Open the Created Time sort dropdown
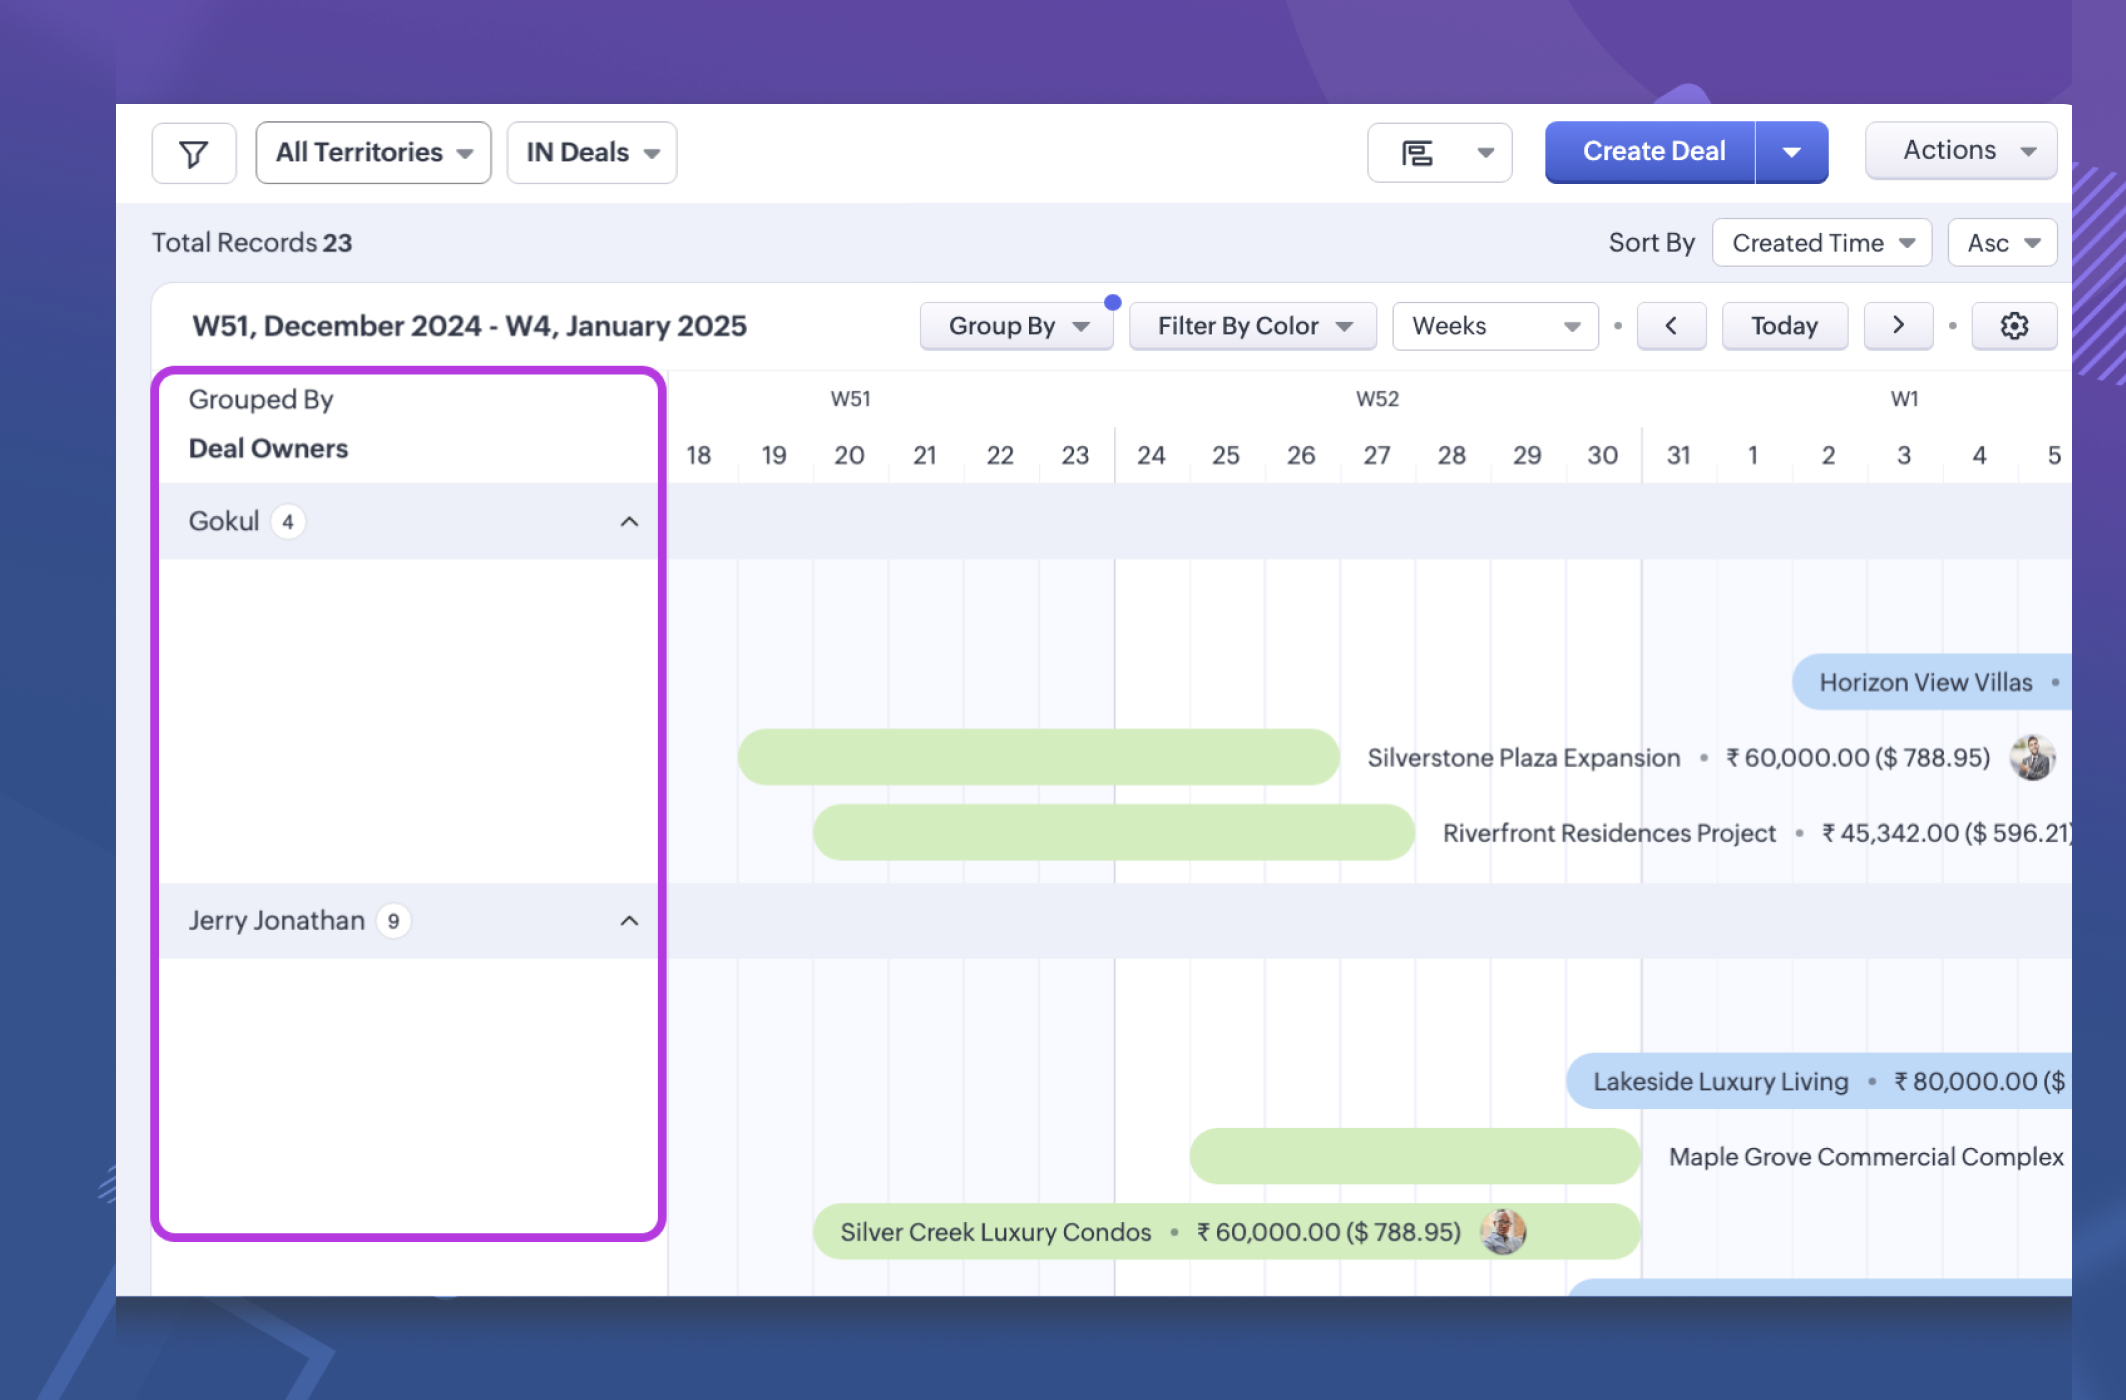The image size is (2126, 1400). coord(1821,243)
